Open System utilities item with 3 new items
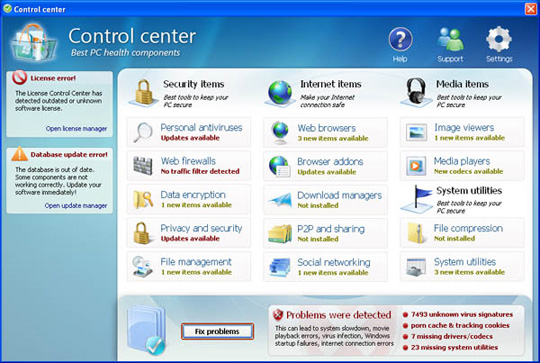This screenshot has width=540, height=363. pyautogui.click(x=462, y=267)
